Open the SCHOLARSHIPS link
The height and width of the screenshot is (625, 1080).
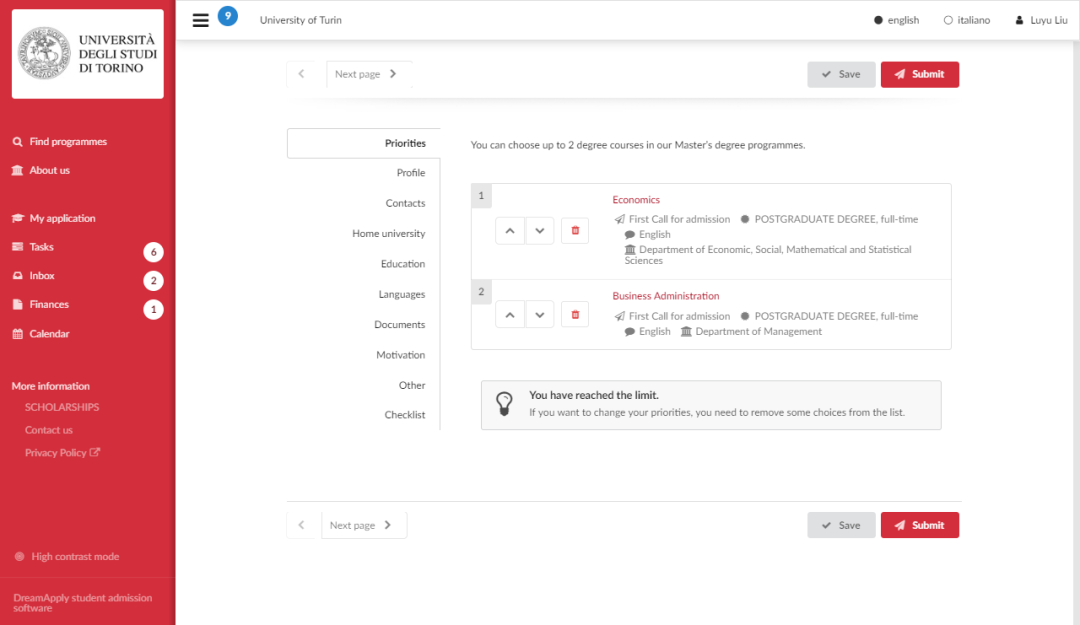[62, 407]
